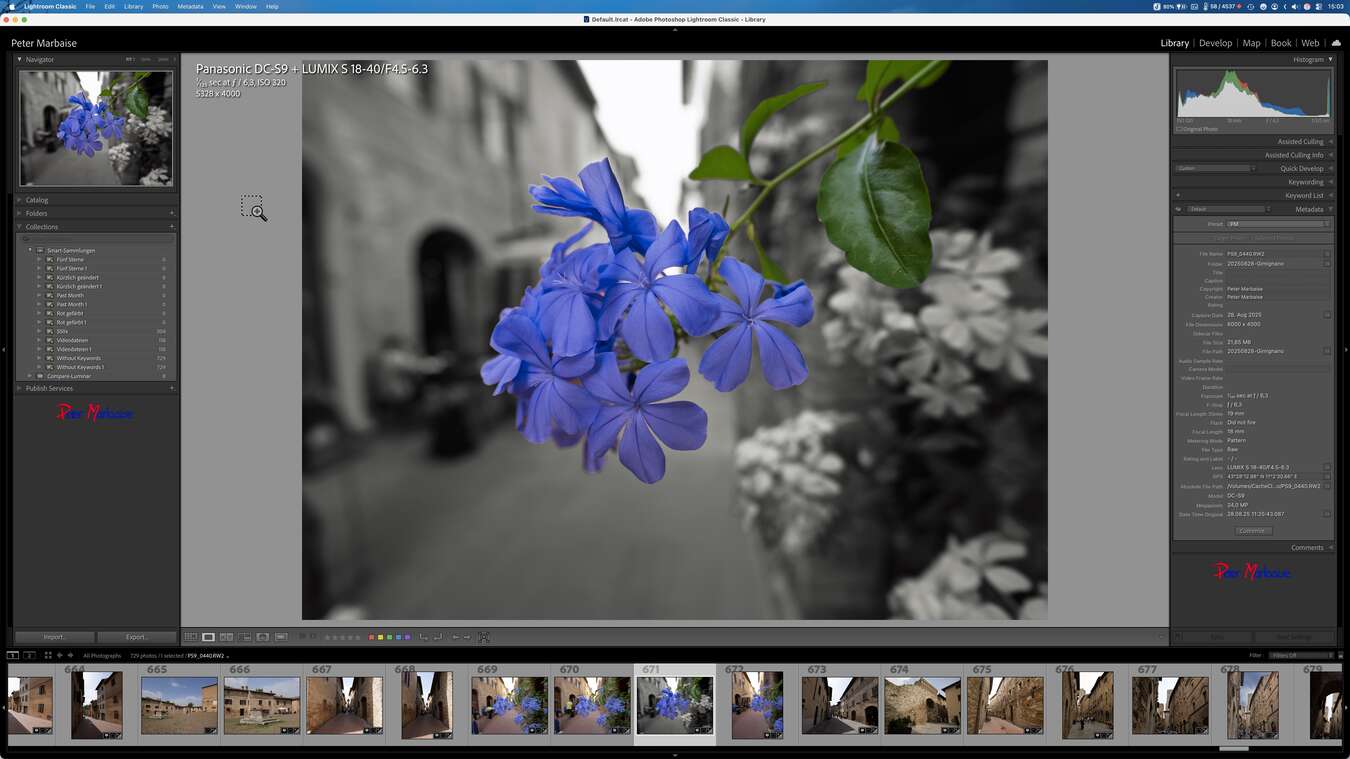
Task: Set blue color label
Action: click(398, 637)
